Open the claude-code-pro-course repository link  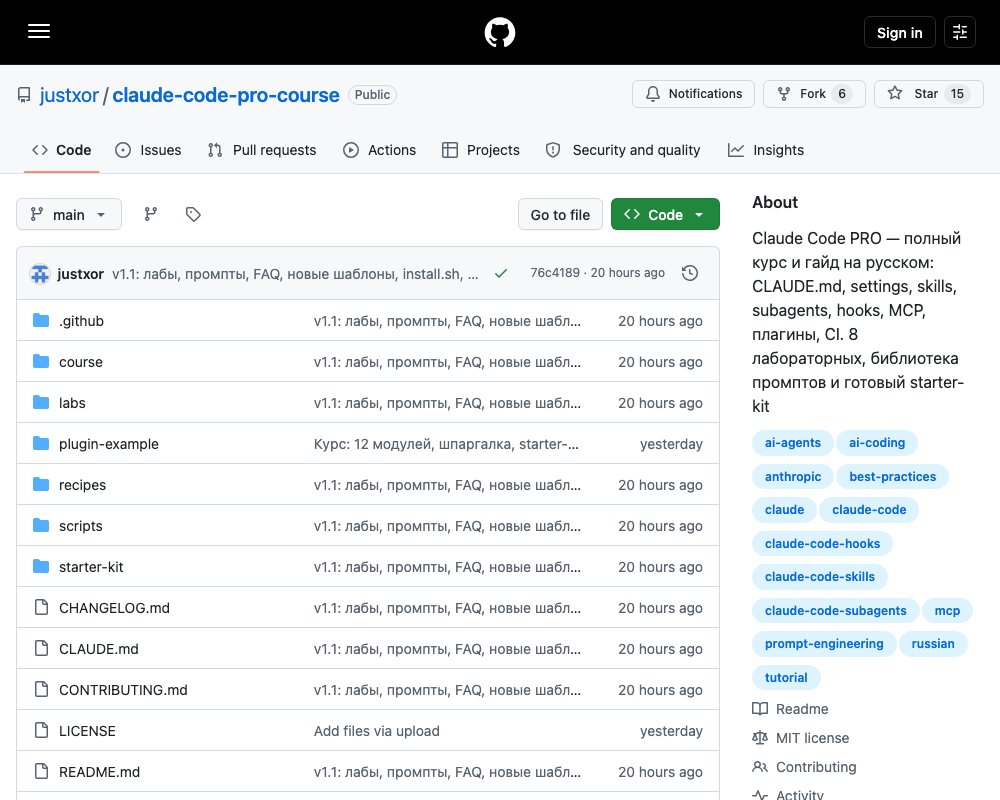click(x=226, y=95)
